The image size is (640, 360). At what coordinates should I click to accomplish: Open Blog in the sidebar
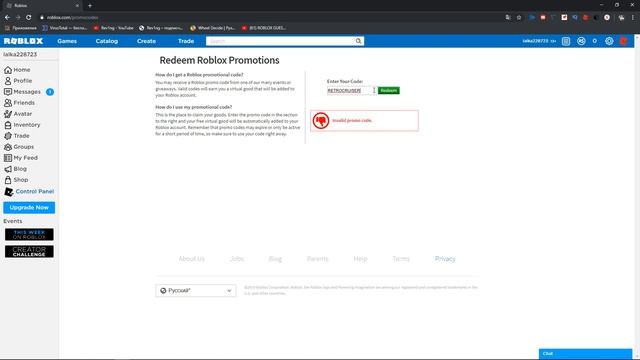pyautogui.click(x=16, y=169)
